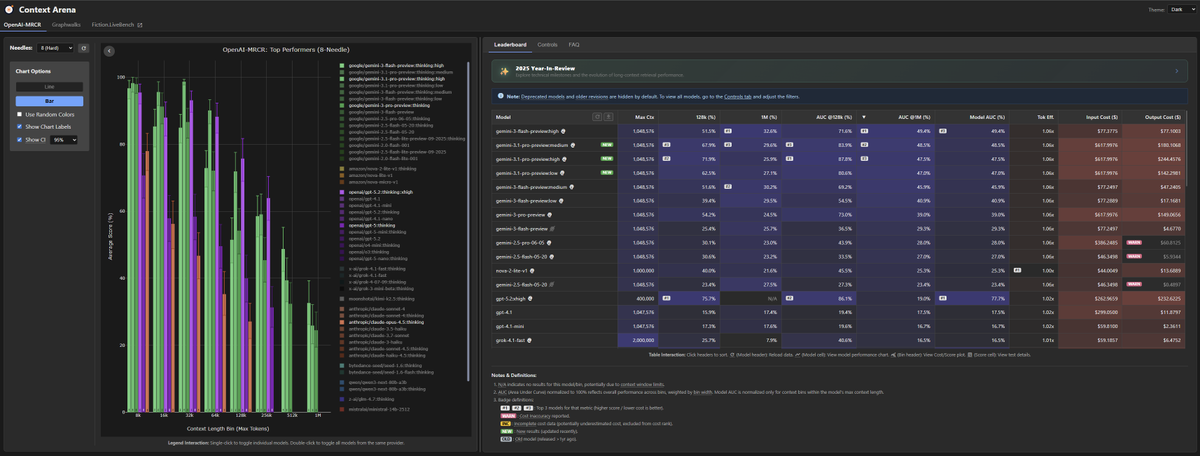Click the NEW badge on gemini-3.1-pro-preview:high
This screenshot has height=456, width=1200.
pyautogui.click(x=606, y=158)
